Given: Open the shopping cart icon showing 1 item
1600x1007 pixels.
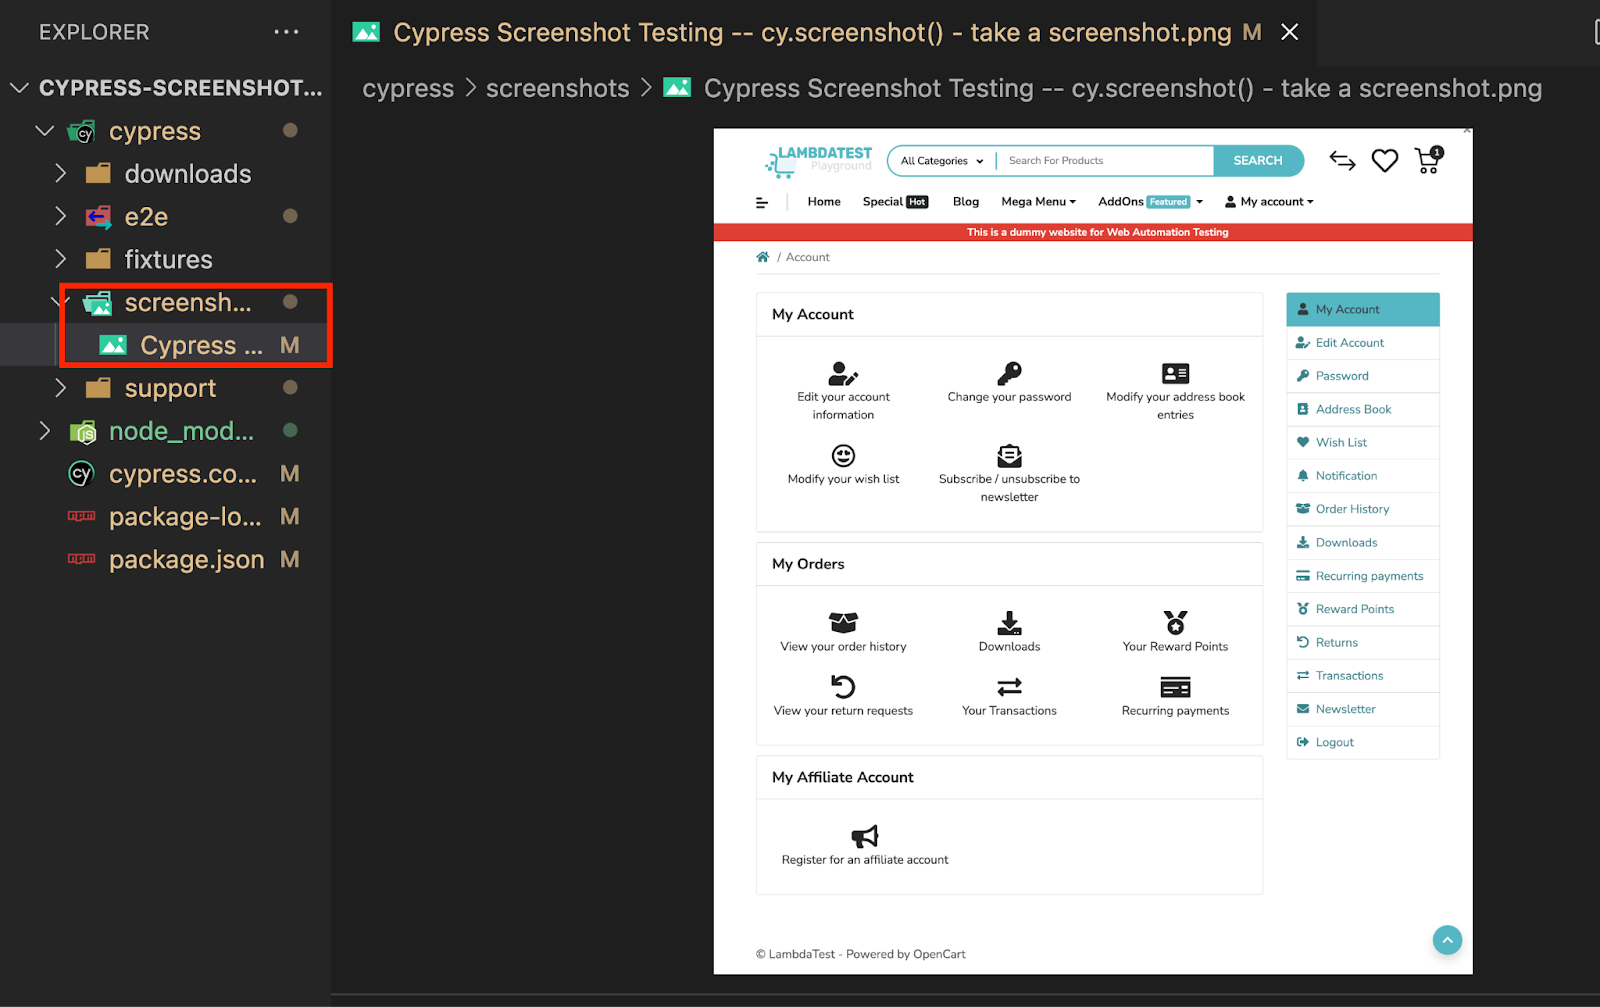Looking at the screenshot, I should tap(1425, 161).
